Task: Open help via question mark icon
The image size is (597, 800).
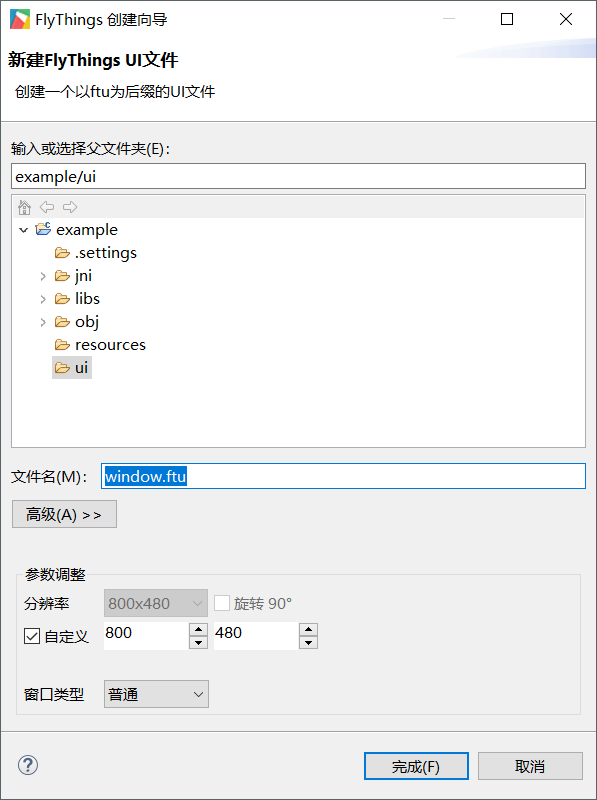Action: point(28,765)
